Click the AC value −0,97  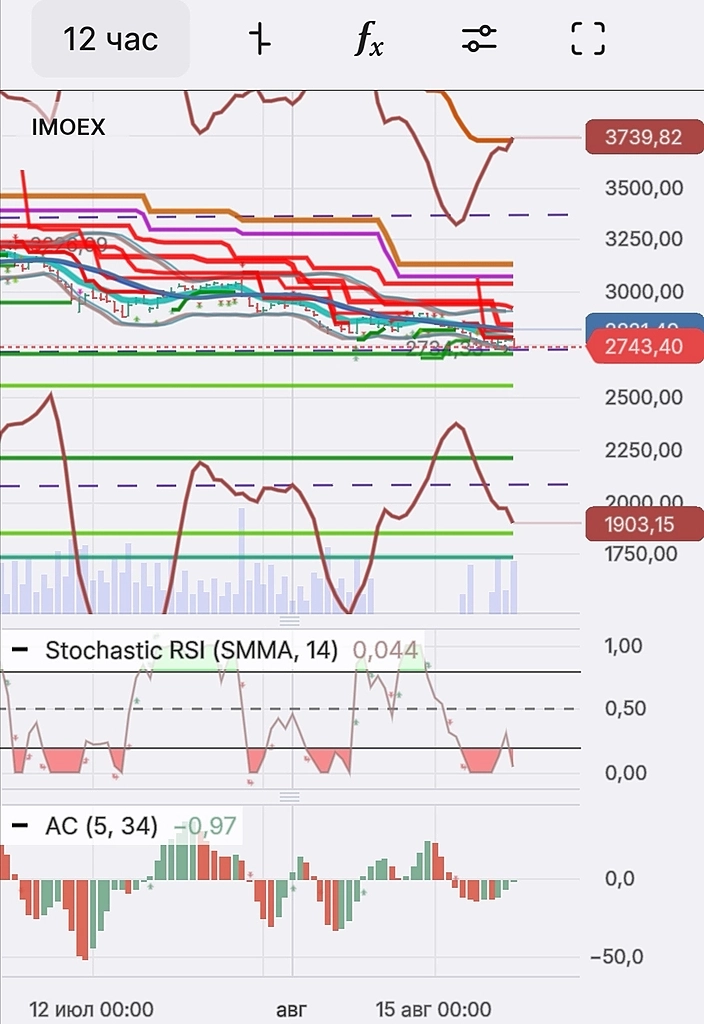coord(204,825)
